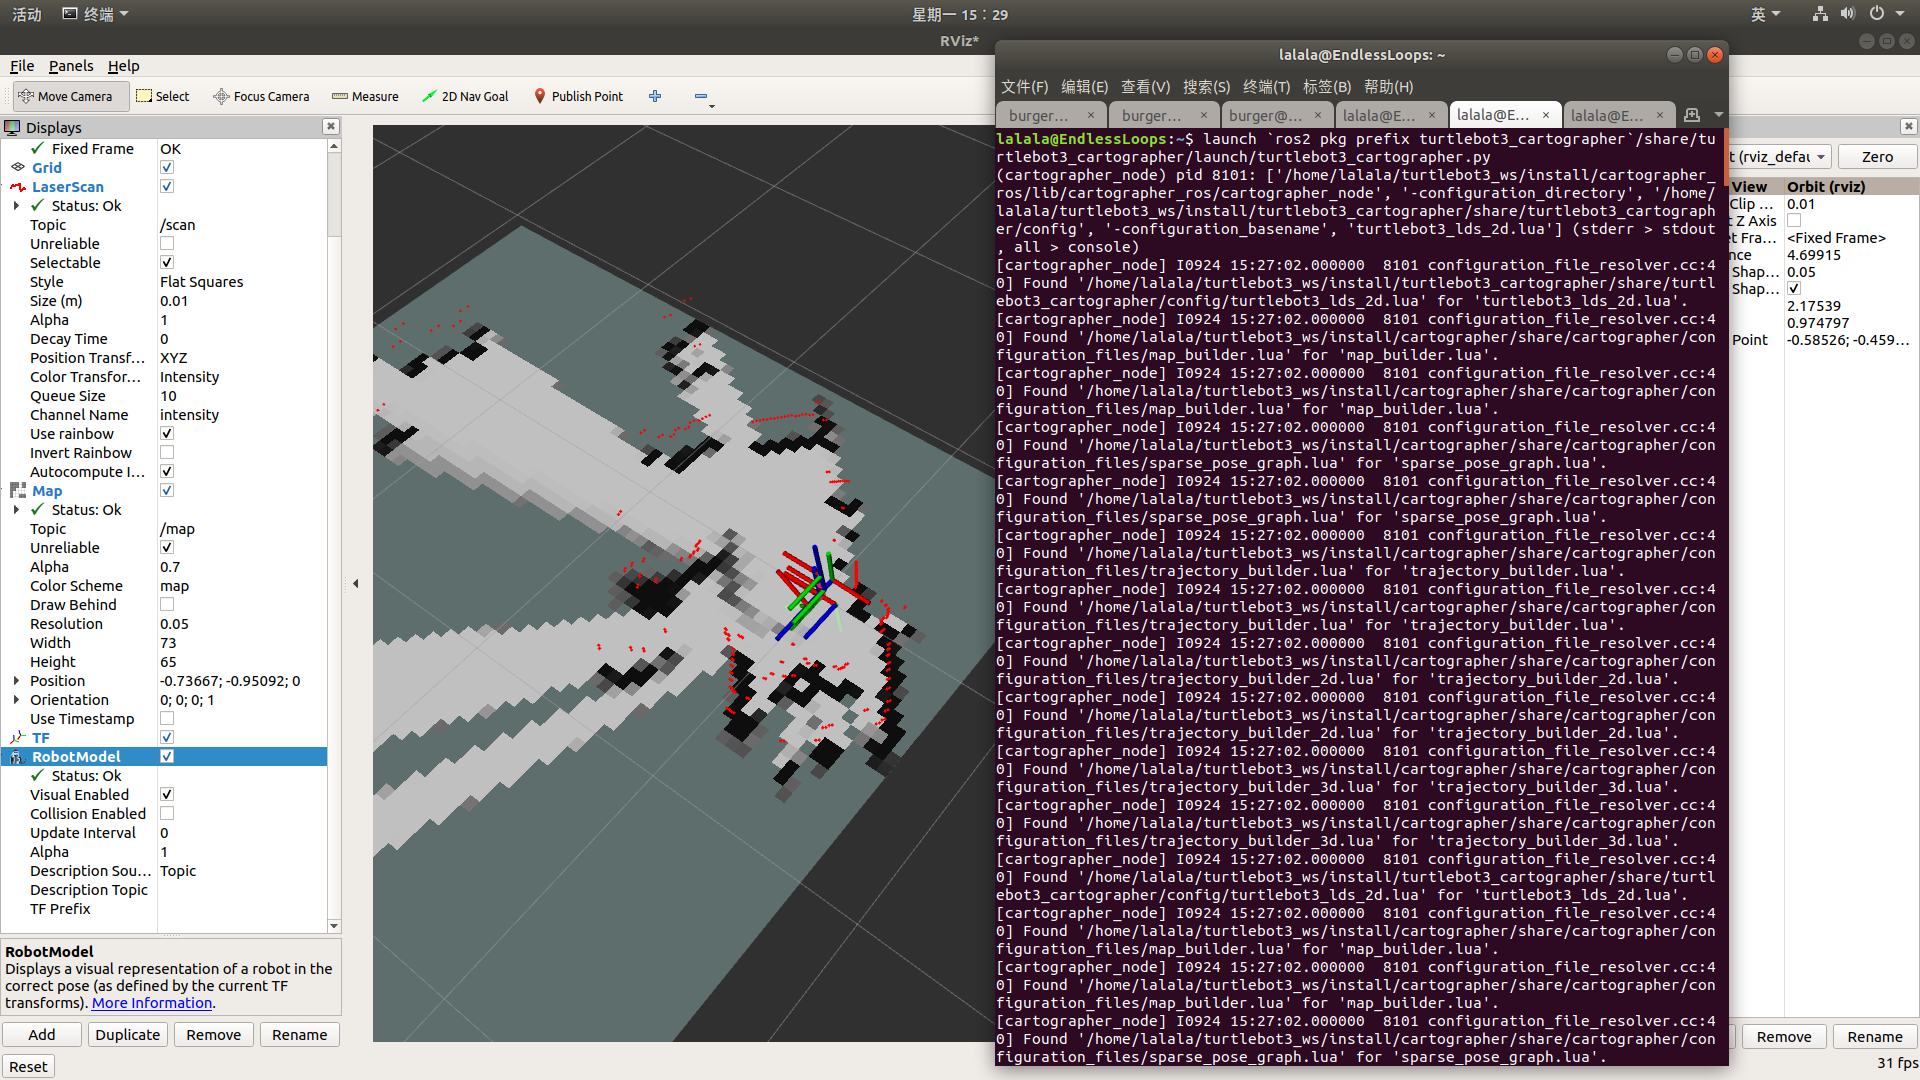This screenshot has height=1080, width=1920.
Task: Toggle the LaserScan display checkbox
Action: tap(167, 187)
